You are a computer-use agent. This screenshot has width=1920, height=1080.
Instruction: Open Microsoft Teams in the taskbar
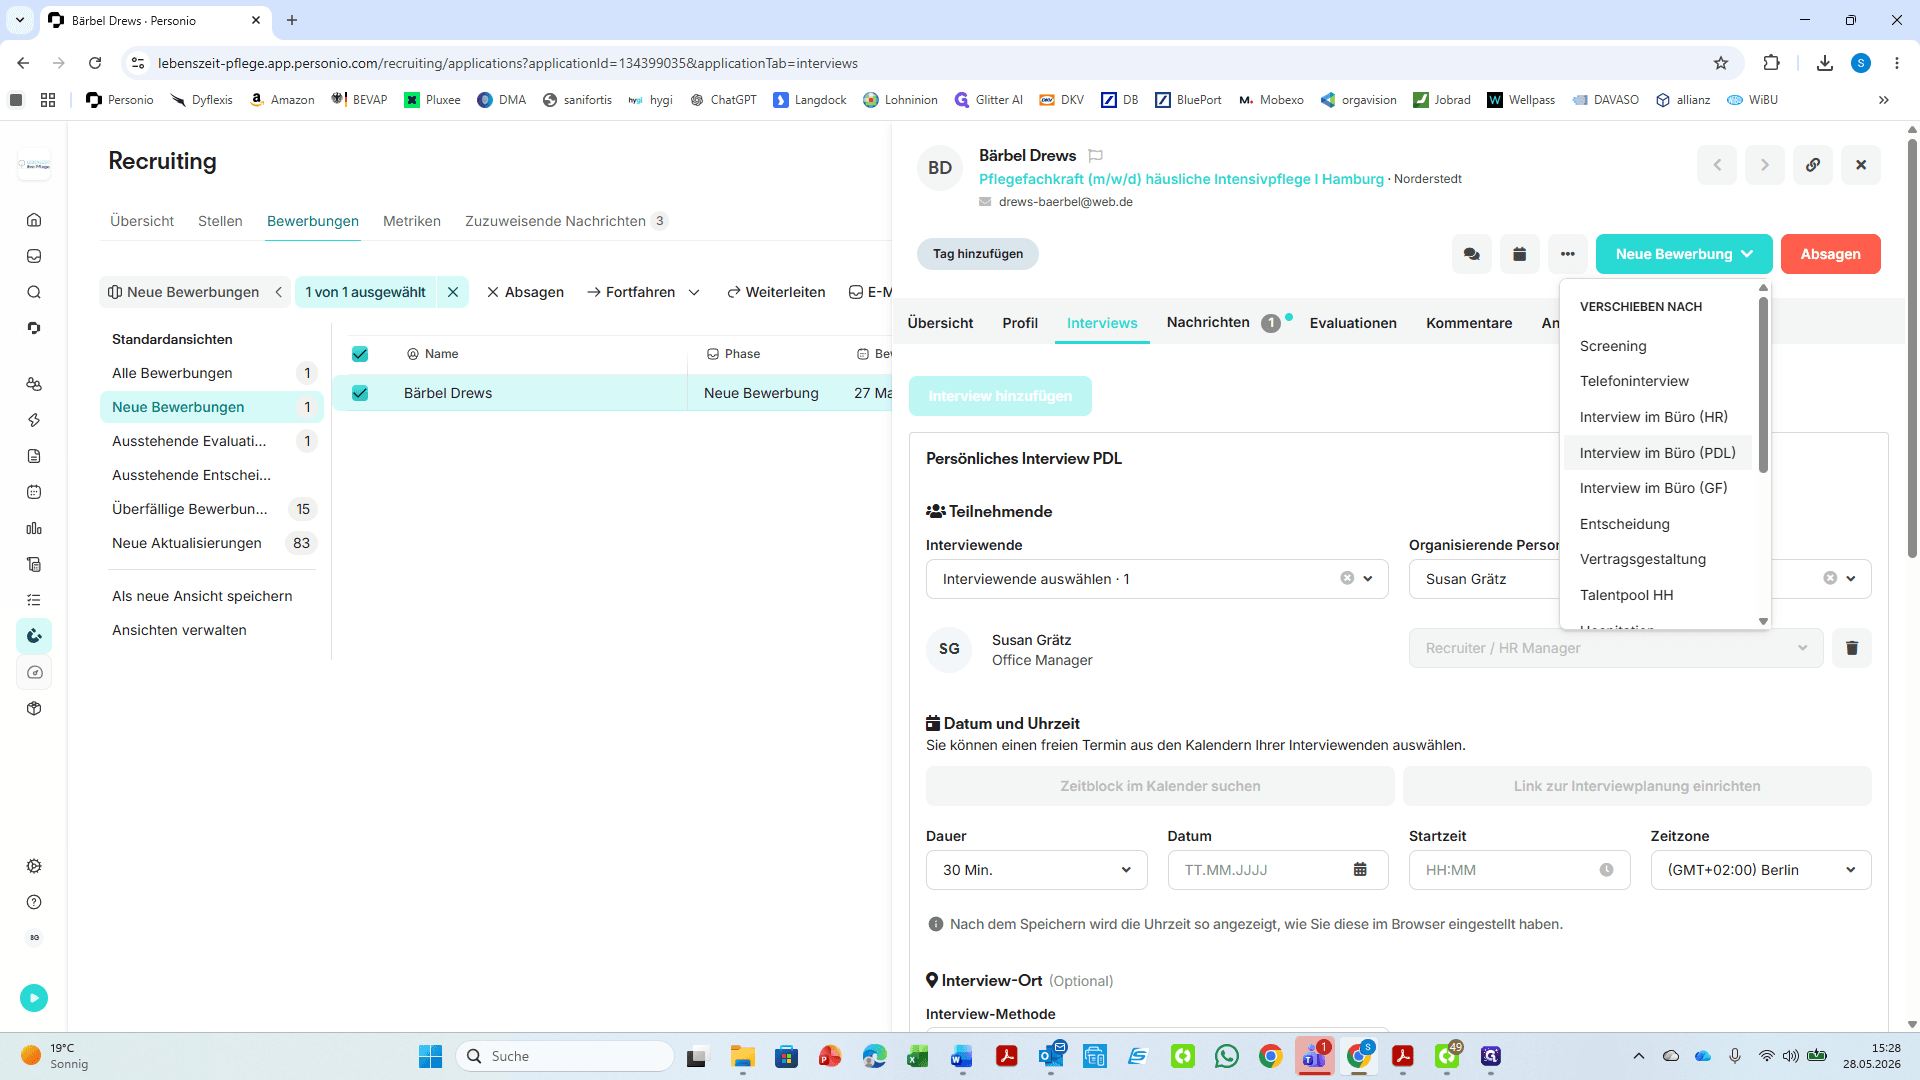point(1314,1056)
